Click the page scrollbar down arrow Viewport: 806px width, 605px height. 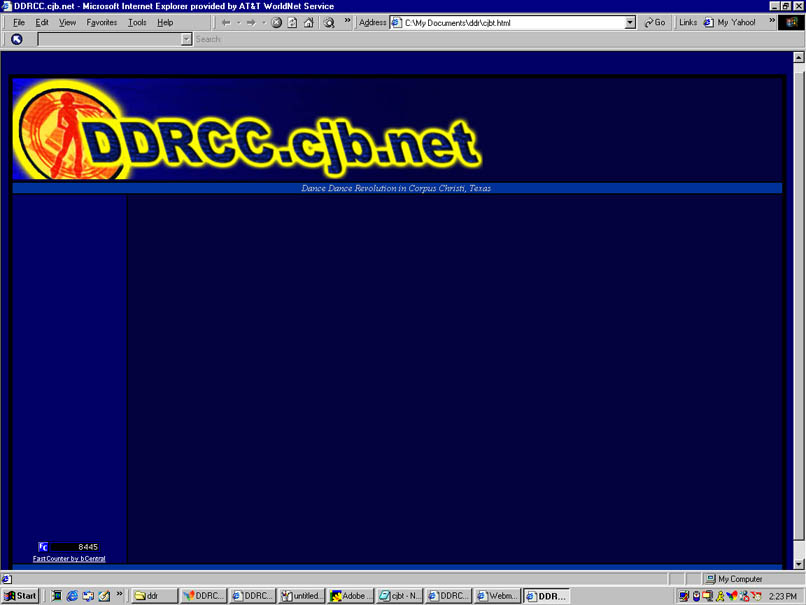coord(798,564)
